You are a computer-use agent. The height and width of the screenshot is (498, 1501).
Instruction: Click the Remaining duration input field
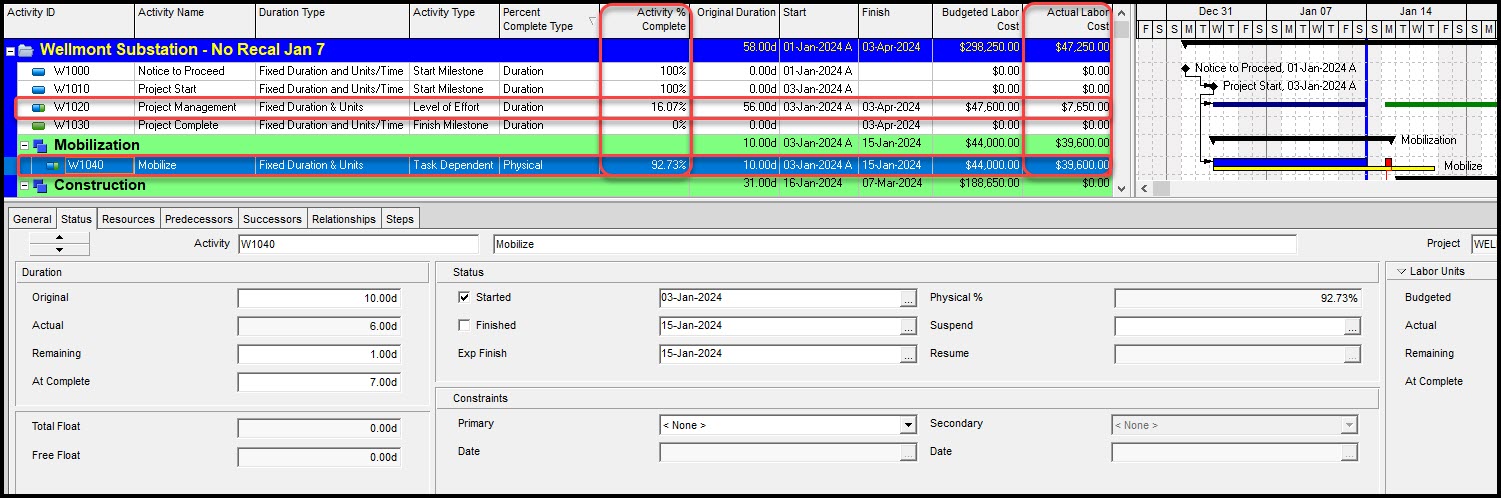[319, 354]
